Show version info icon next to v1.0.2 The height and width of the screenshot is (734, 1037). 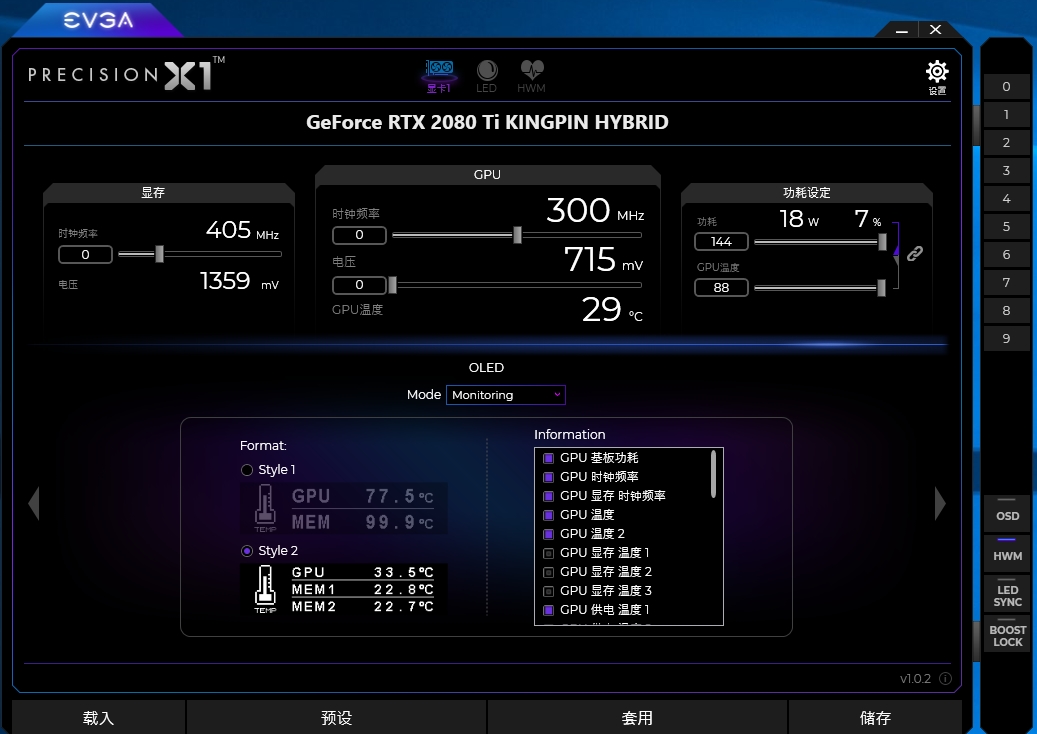(946, 678)
